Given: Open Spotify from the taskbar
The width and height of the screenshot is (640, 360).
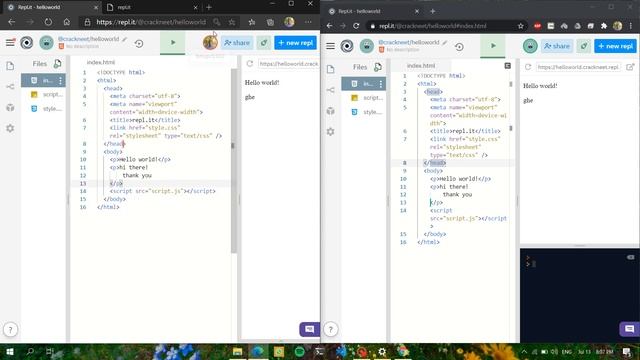Looking at the screenshot, I should click(299, 351).
